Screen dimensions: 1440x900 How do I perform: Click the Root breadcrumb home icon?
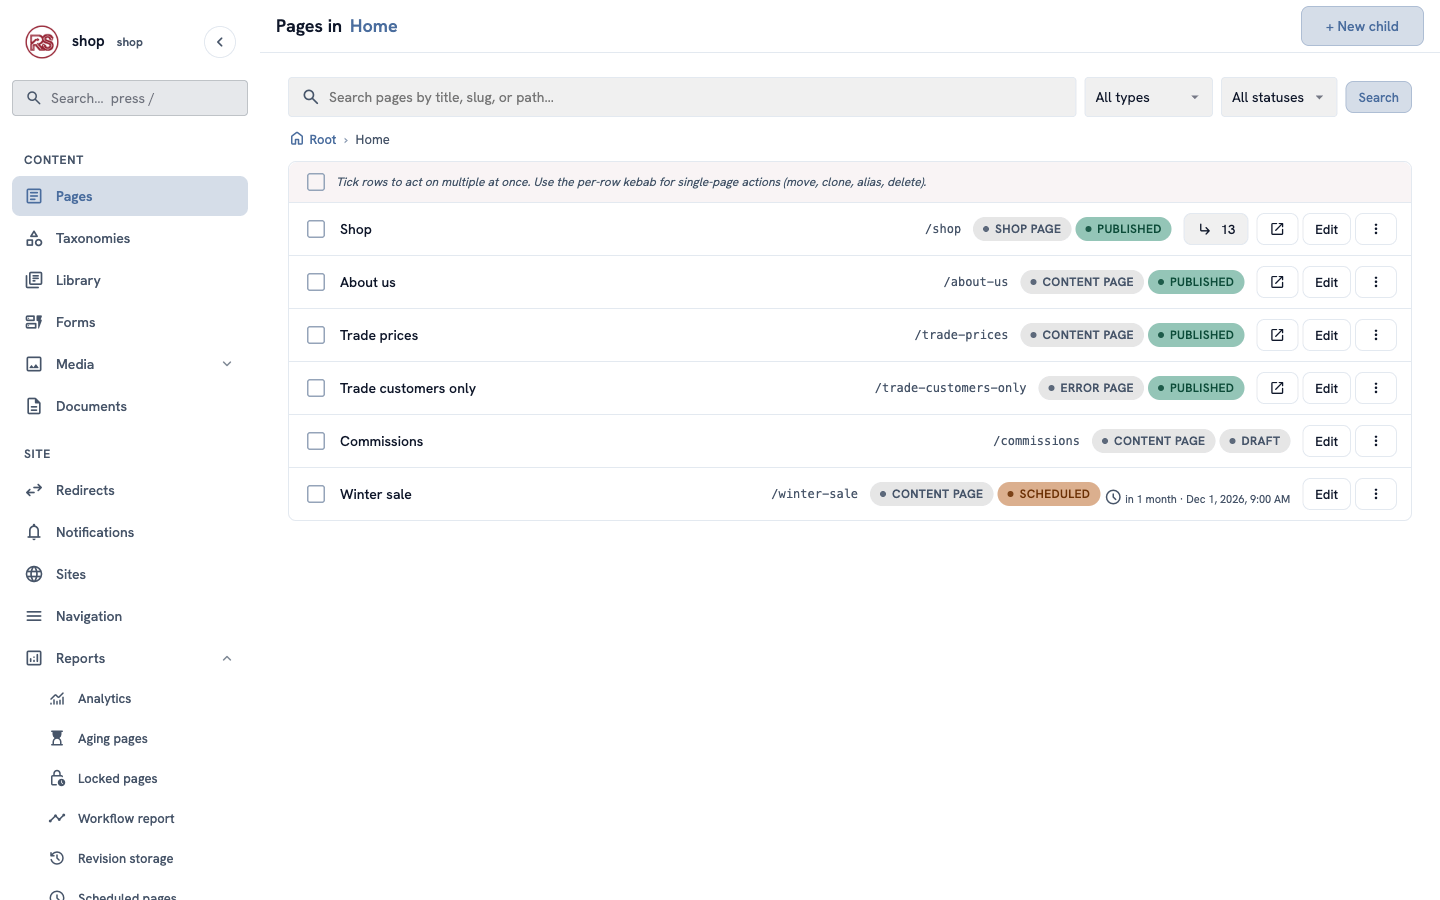click(297, 139)
